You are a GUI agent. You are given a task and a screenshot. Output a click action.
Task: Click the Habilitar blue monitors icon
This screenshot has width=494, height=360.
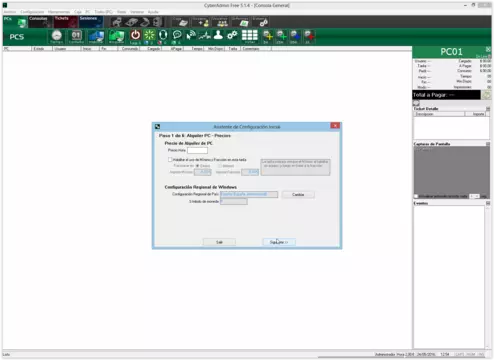point(96,37)
